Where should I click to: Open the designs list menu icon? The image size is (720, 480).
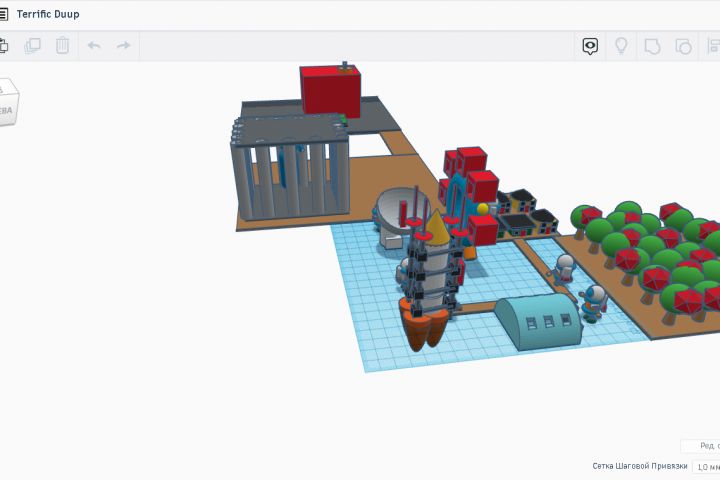point(3,14)
